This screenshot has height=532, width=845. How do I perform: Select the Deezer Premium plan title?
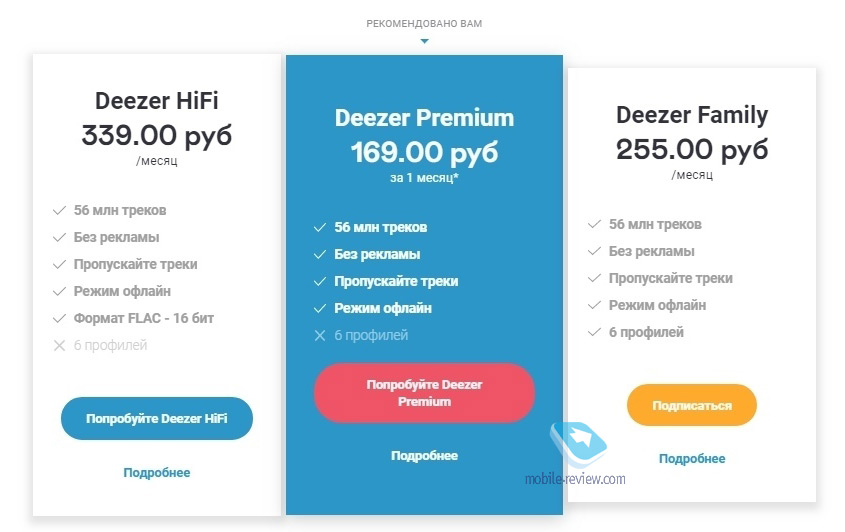[424, 118]
